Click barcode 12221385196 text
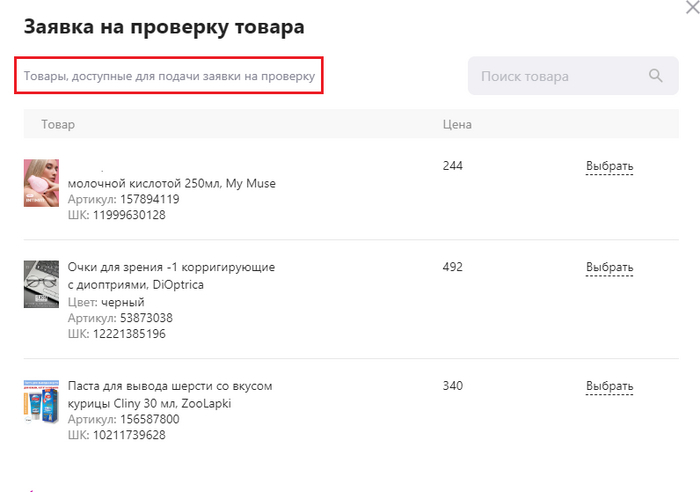The width and height of the screenshot is (700, 492). click(129, 334)
